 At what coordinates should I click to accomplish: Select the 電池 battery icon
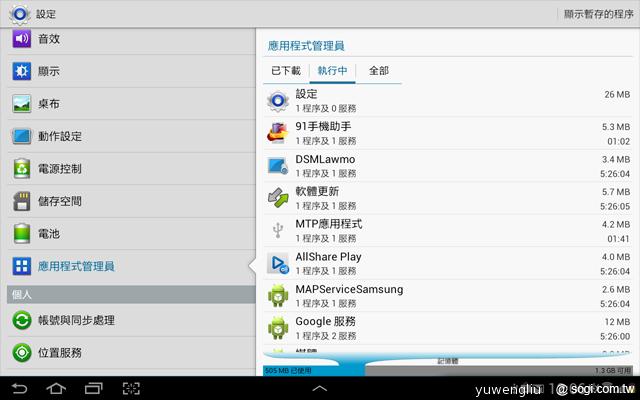22,233
